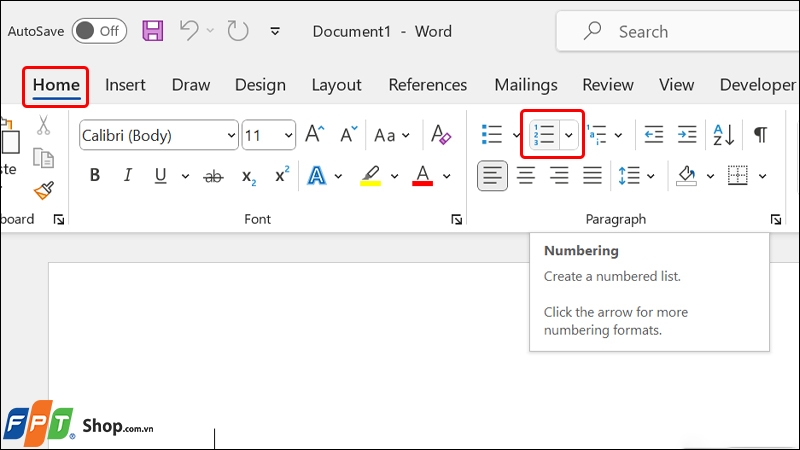The image size is (800, 450).
Task: Create a bulleted list
Action: click(492, 135)
